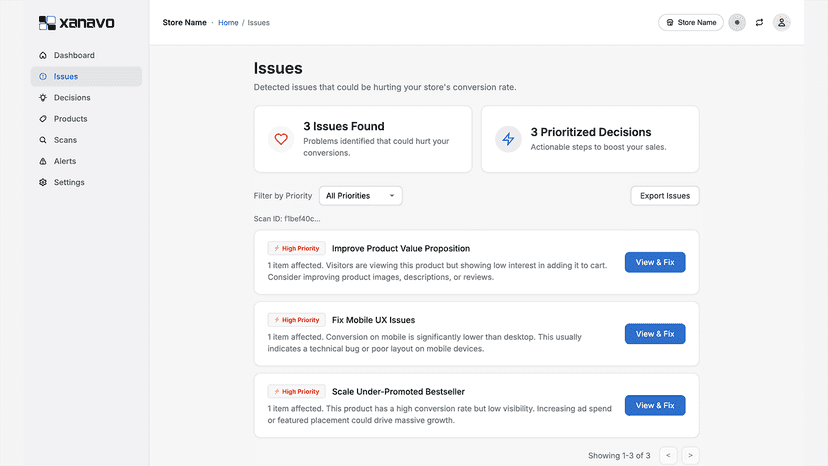Viewport: 828px width, 466px height.
Task: View & Fix the Mobile UX issue
Action: 655,334
